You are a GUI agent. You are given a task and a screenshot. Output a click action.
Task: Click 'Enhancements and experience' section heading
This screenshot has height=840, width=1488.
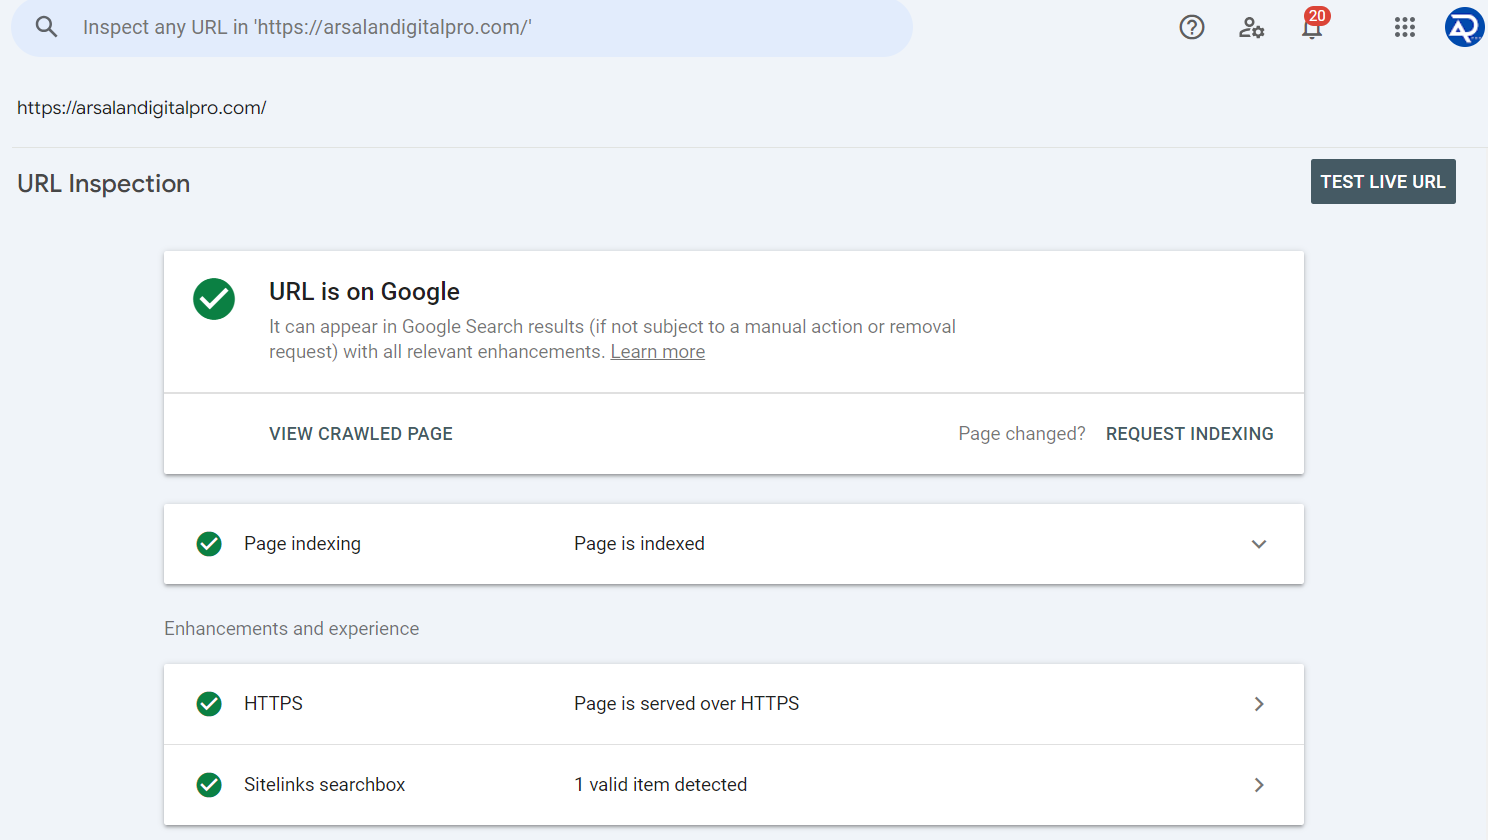pos(292,629)
